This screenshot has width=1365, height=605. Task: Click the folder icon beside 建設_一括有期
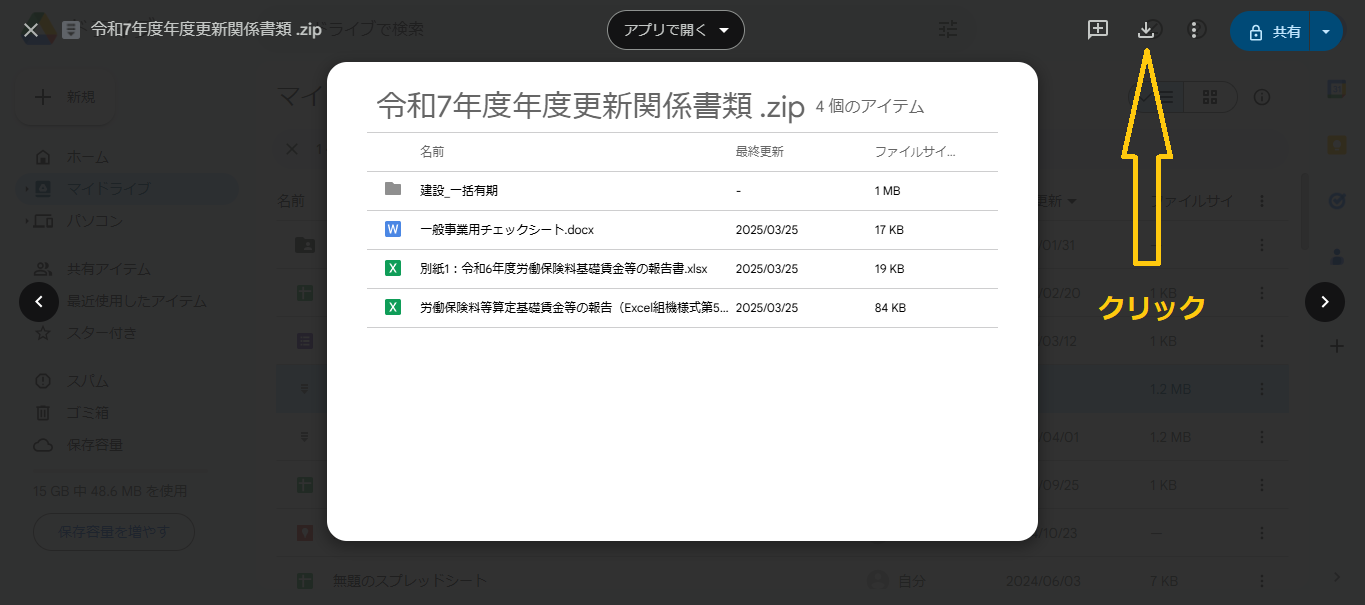point(393,189)
